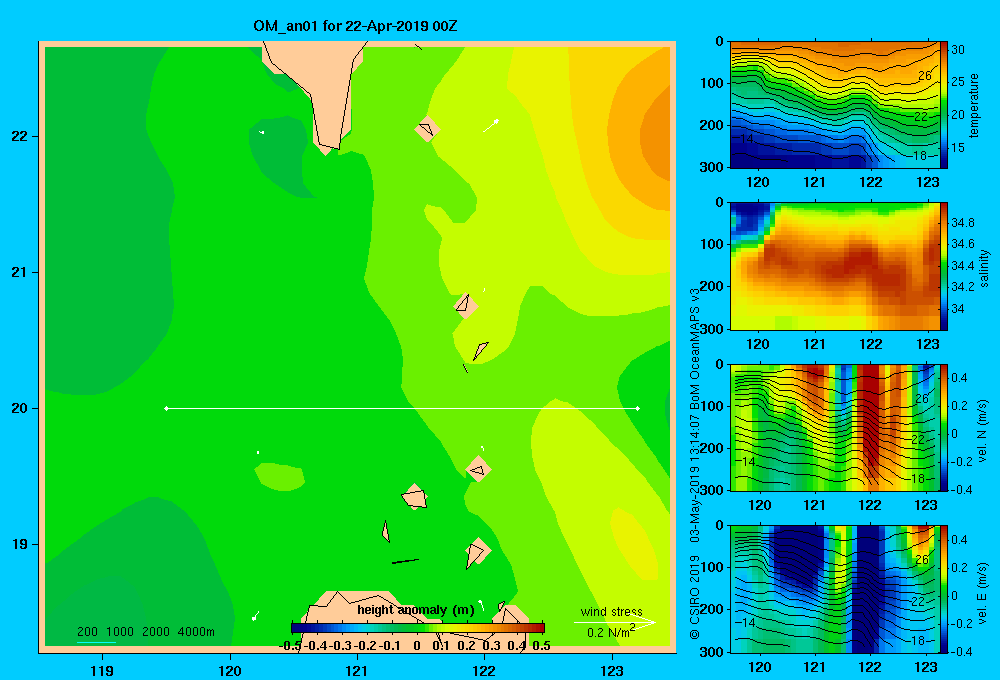This screenshot has height=680, width=1000.
Task: Click the "2000" bathymetry legend value
Action: pos(156,632)
